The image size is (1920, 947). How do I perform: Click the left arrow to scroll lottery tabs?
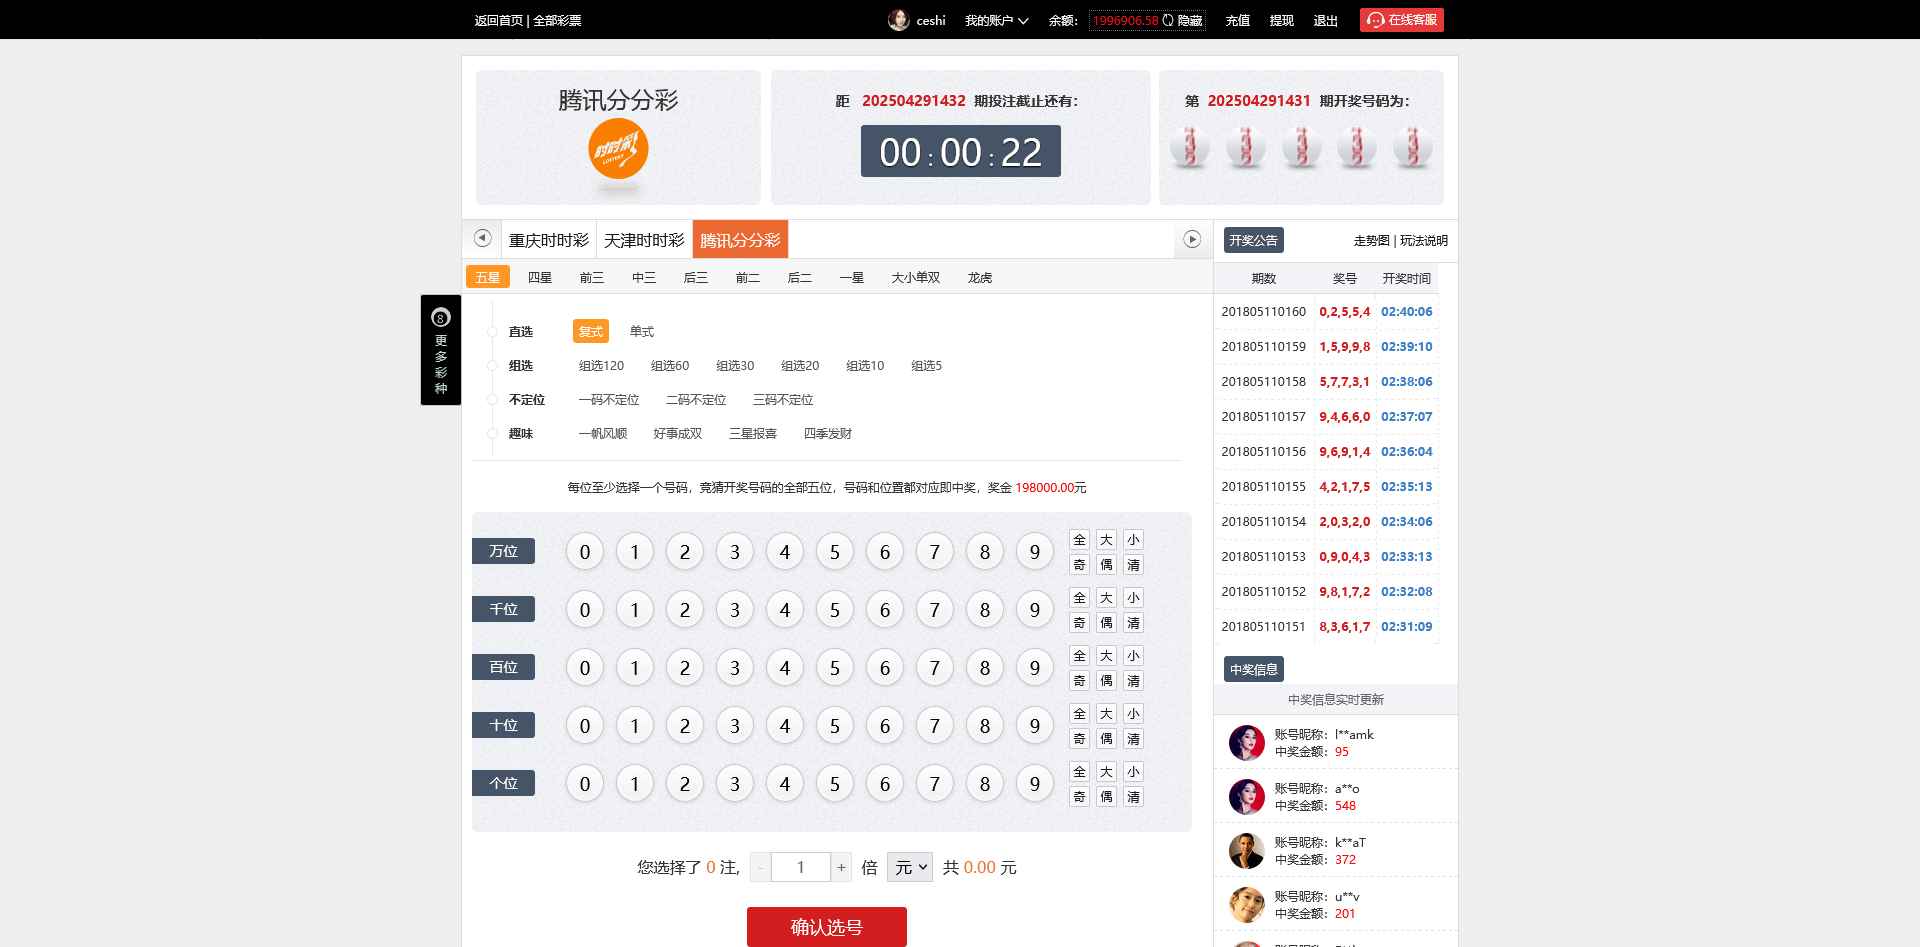point(484,238)
